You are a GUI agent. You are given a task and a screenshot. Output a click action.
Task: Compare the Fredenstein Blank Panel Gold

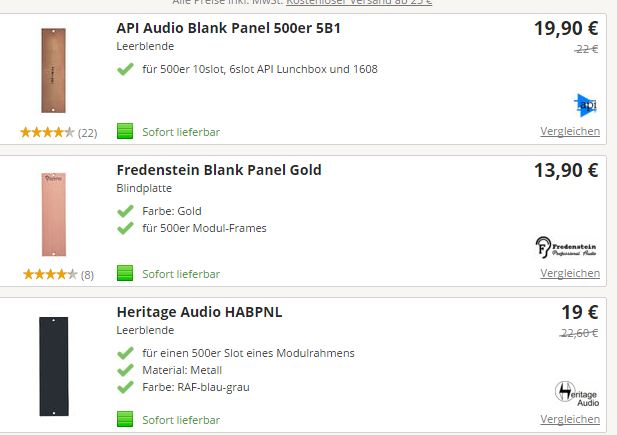pos(570,273)
